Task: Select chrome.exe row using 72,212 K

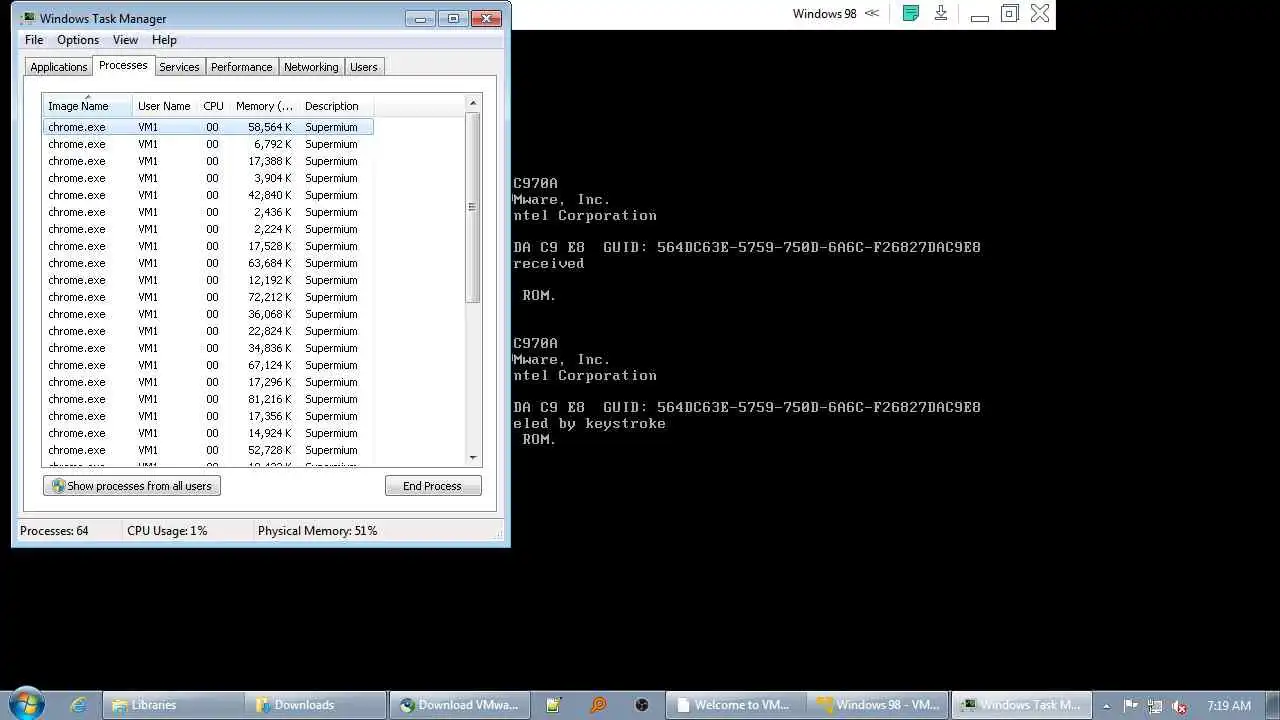Action: (208, 297)
